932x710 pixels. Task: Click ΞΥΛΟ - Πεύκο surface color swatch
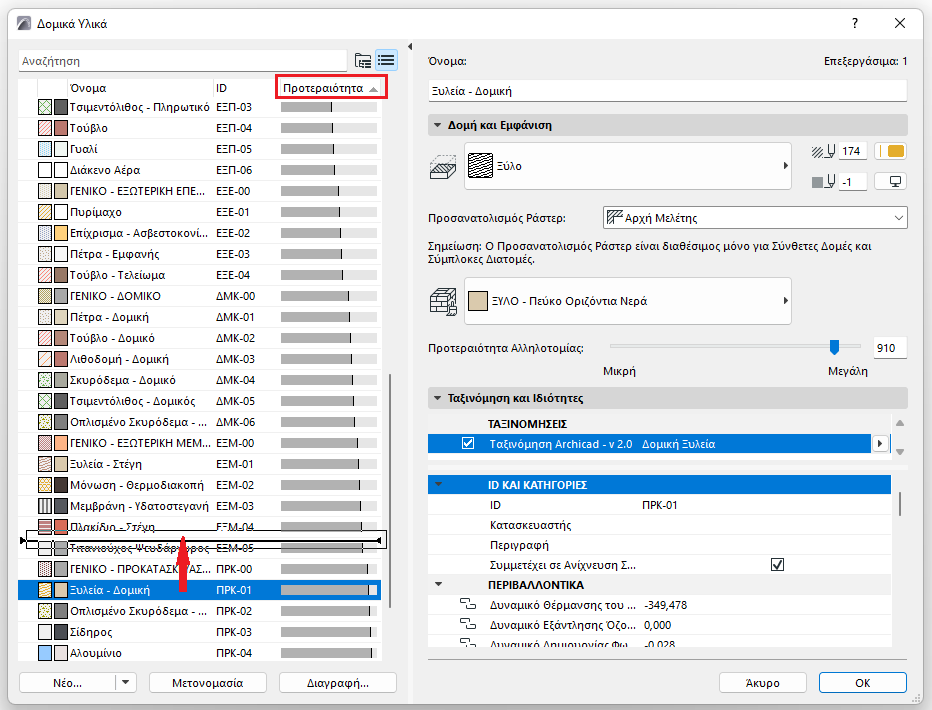click(478, 301)
